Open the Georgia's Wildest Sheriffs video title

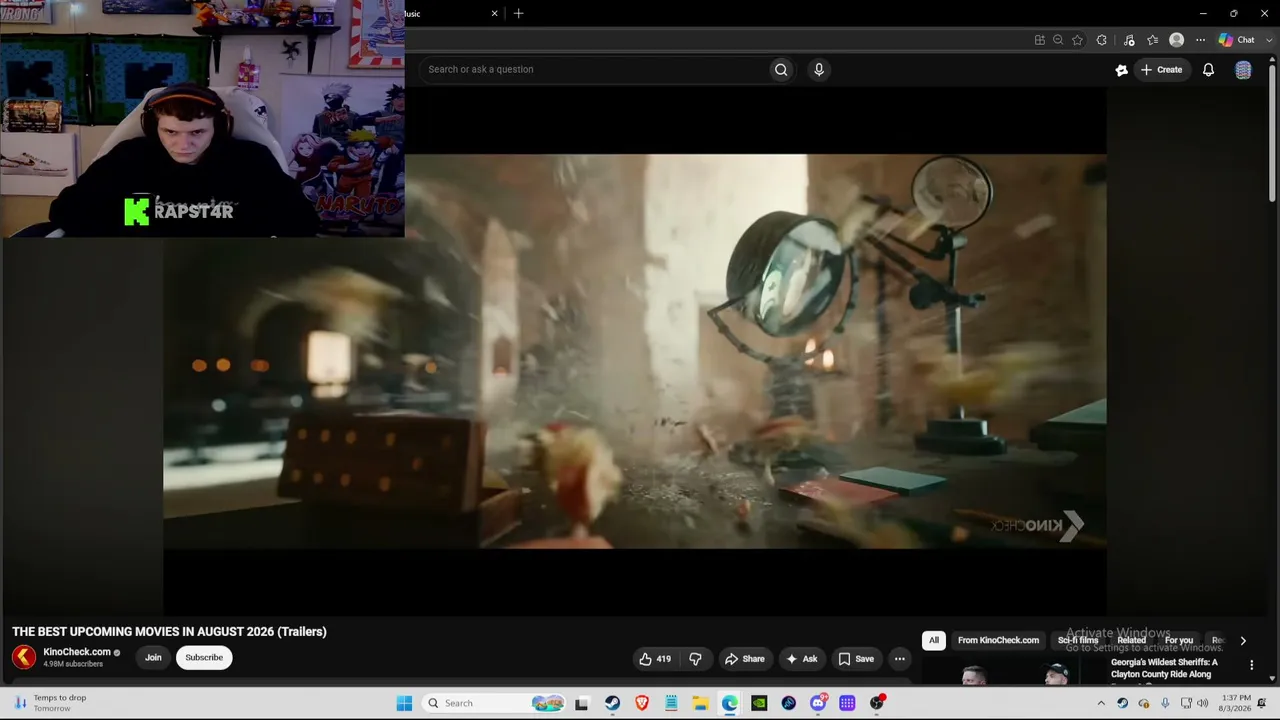(x=1164, y=668)
